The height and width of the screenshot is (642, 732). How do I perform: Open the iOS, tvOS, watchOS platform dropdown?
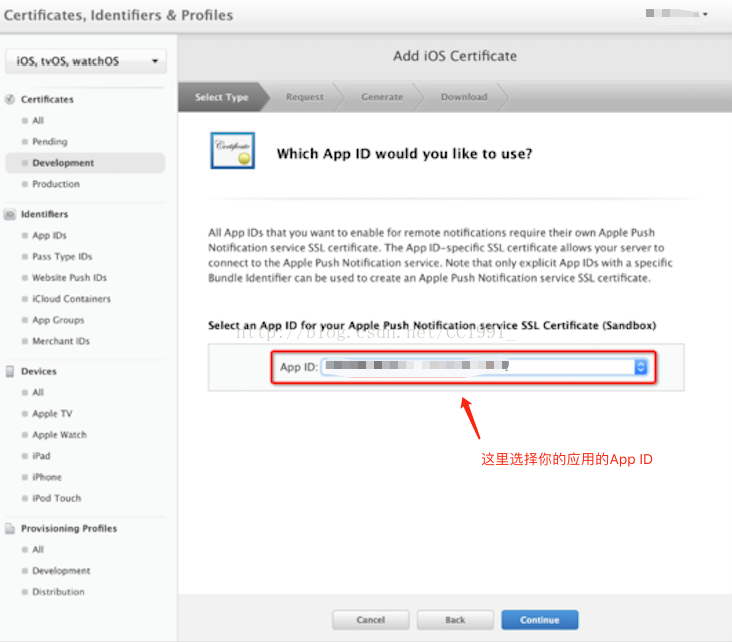pos(86,61)
